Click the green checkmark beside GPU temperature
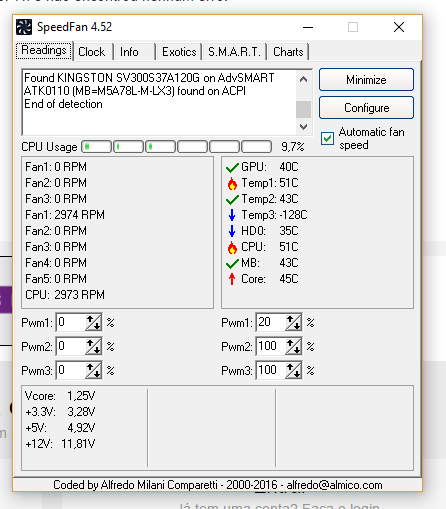Screen dimensions: 446x509 [232, 167]
